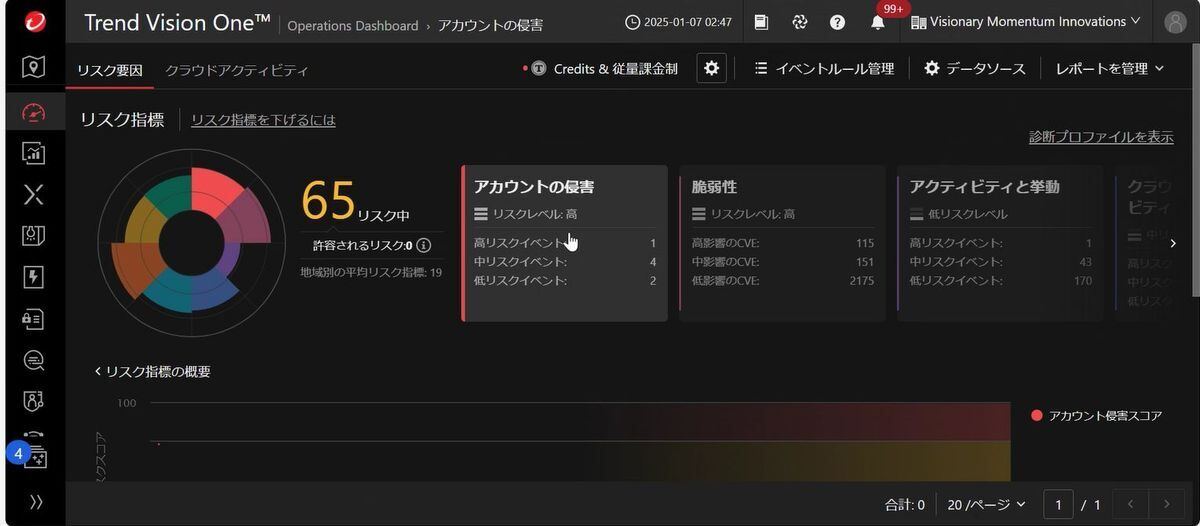Select the リスク要因 tab
1200x526 pixels.
pos(110,70)
